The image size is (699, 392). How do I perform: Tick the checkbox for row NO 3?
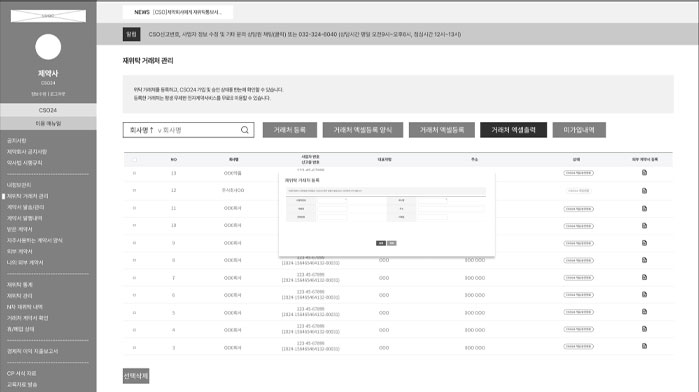coord(134,347)
